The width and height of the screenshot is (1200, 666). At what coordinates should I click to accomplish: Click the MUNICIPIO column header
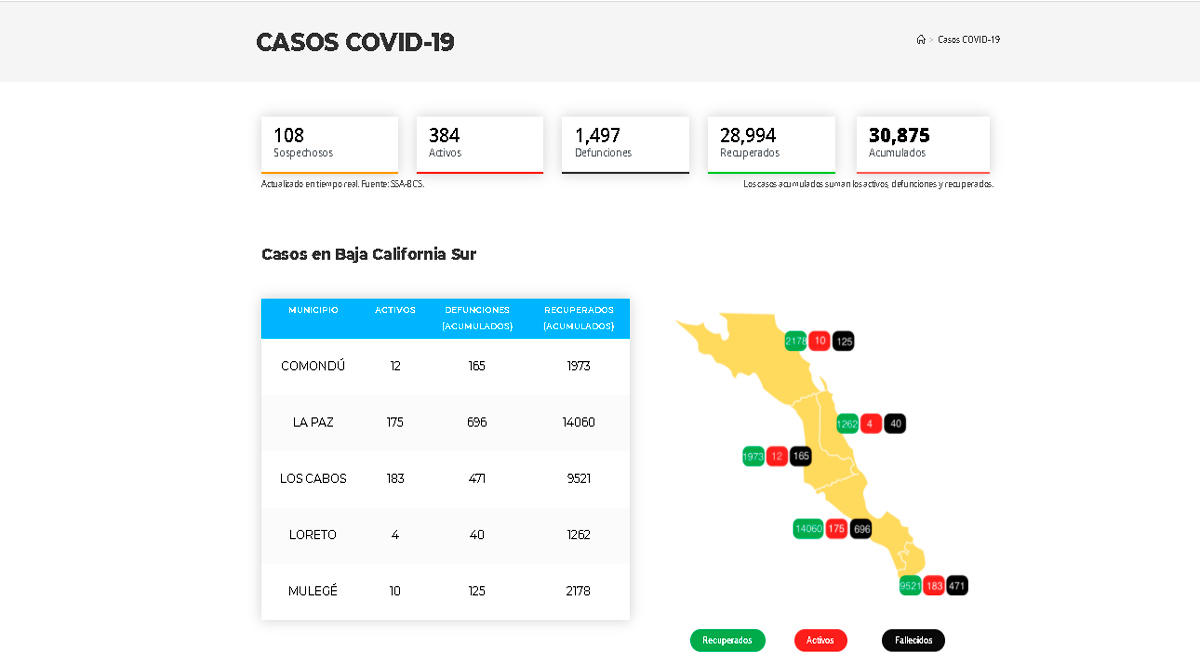pyautogui.click(x=313, y=310)
